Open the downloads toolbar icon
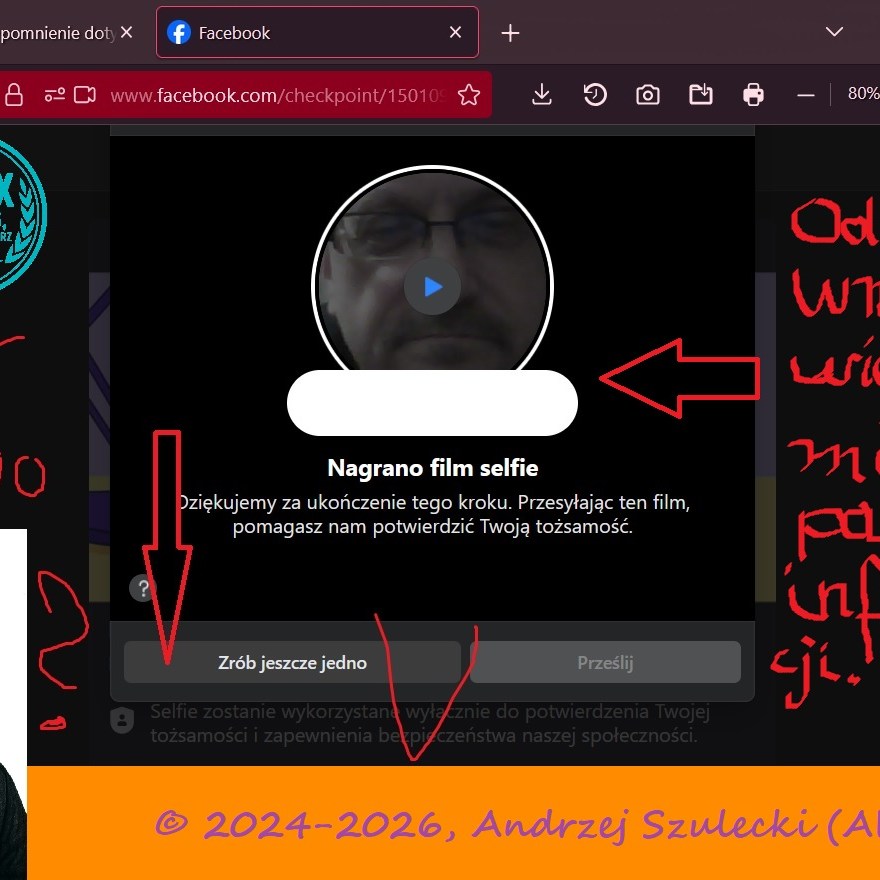The height and width of the screenshot is (880, 880). click(541, 95)
